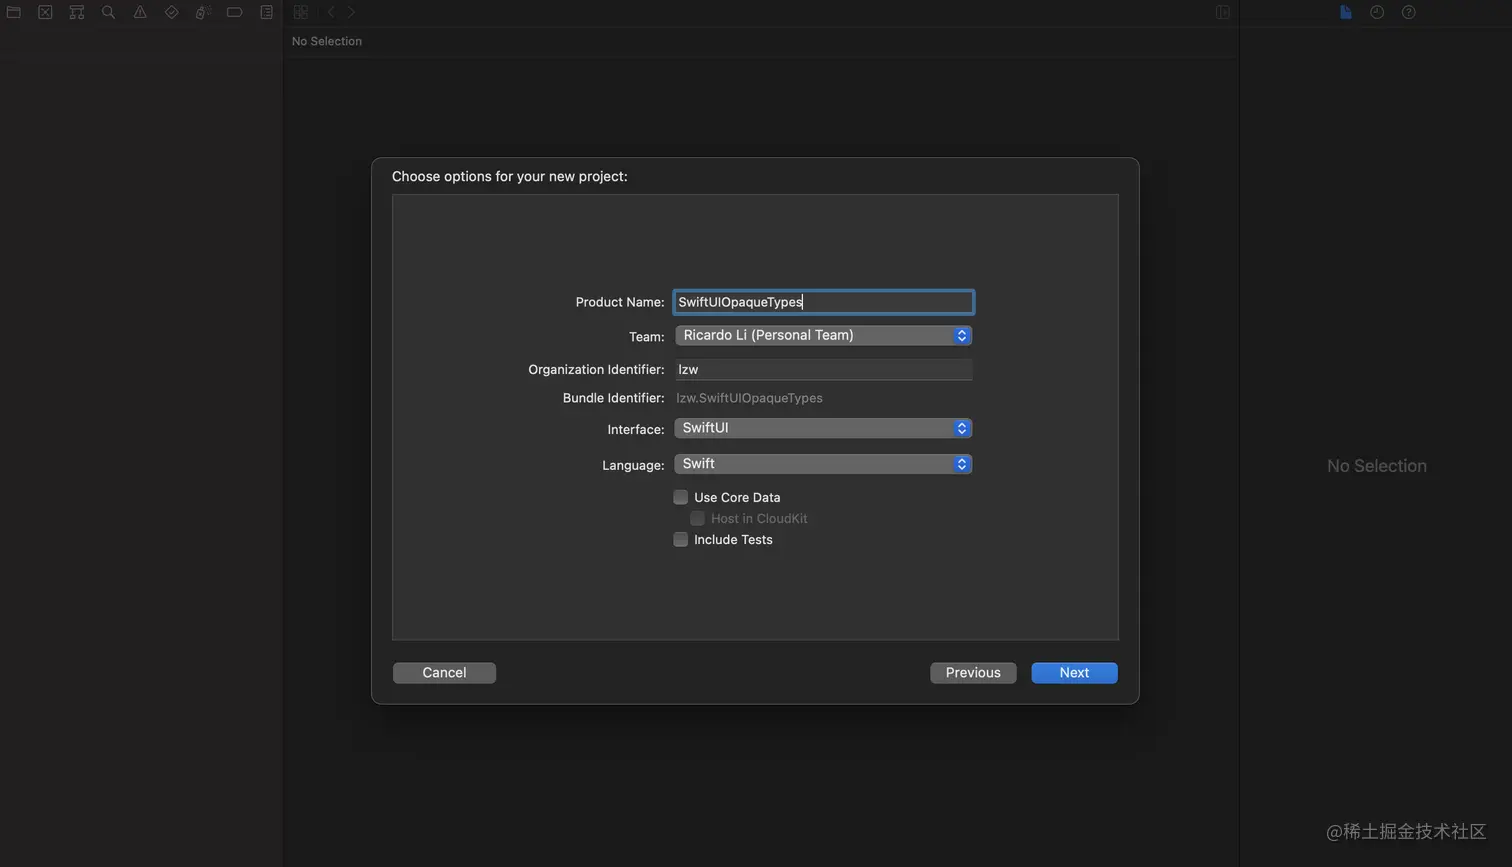
Task: Open the Find navigator magnifier icon
Action: 108,12
